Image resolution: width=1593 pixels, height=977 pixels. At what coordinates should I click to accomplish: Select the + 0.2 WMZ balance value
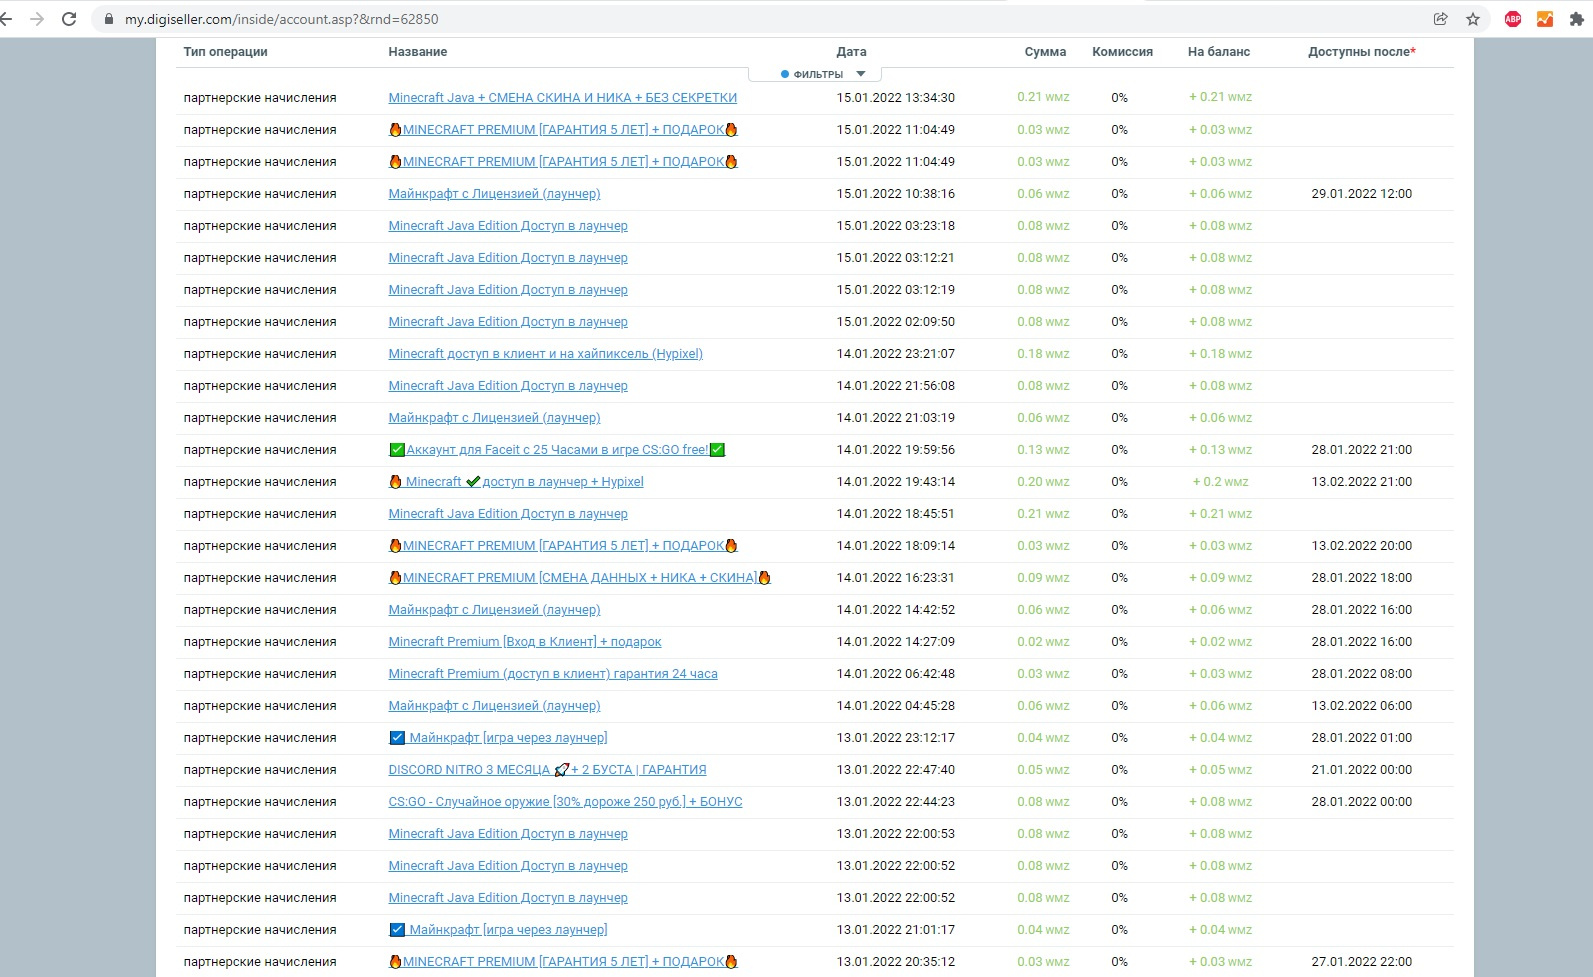click(1220, 482)
